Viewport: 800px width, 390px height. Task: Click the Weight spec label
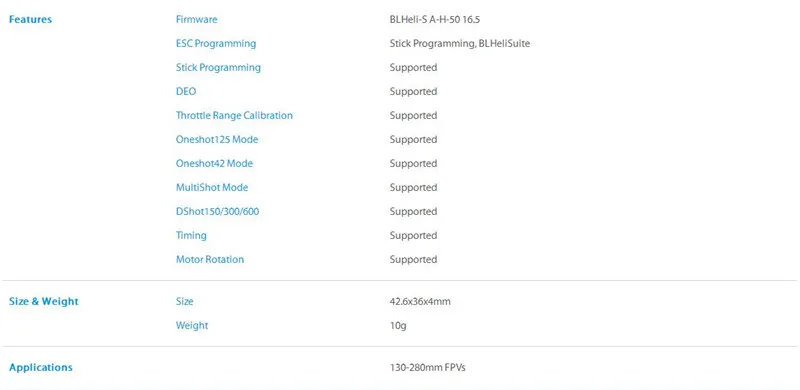192,326
